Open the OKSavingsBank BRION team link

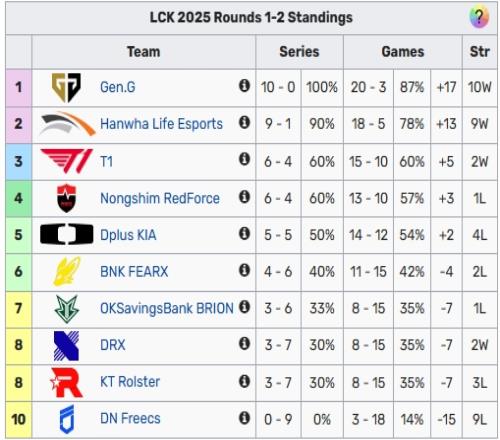167,309
